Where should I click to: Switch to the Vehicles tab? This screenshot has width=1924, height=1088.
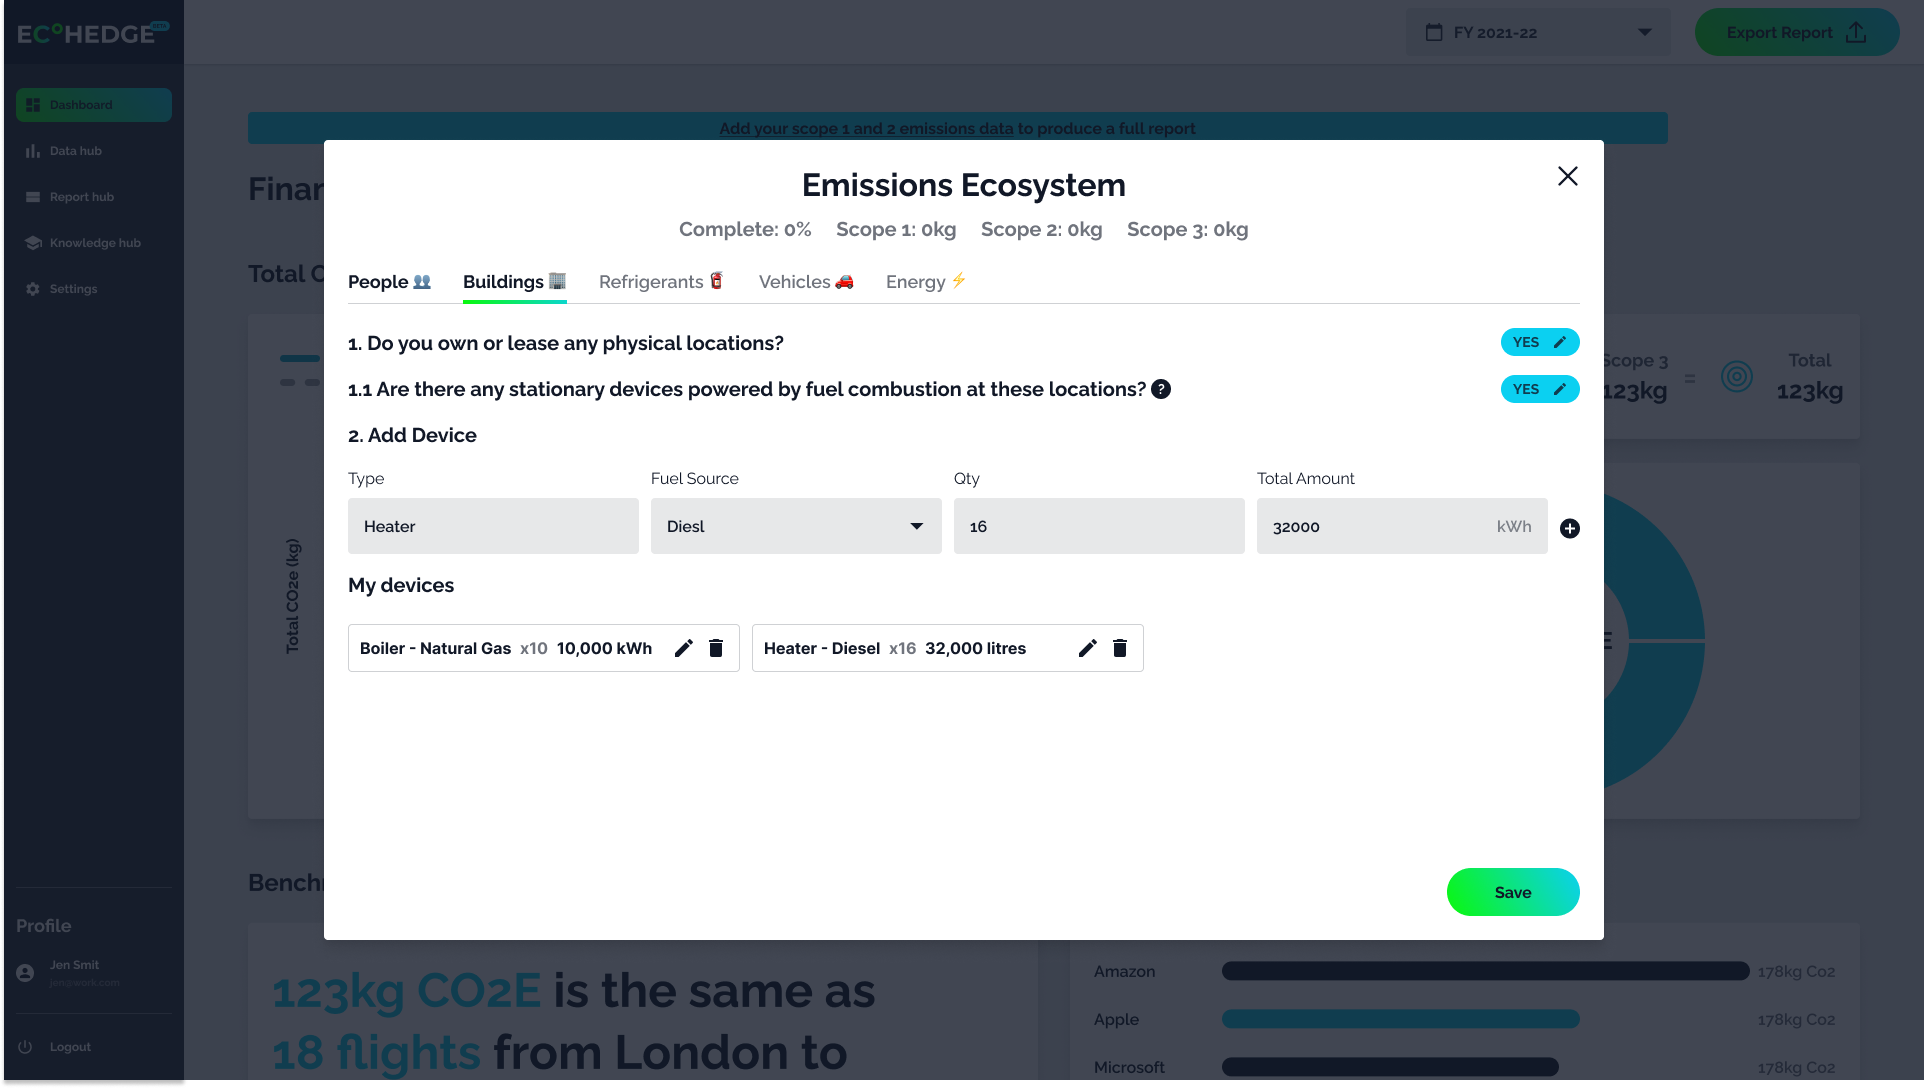tap(806, 282)
